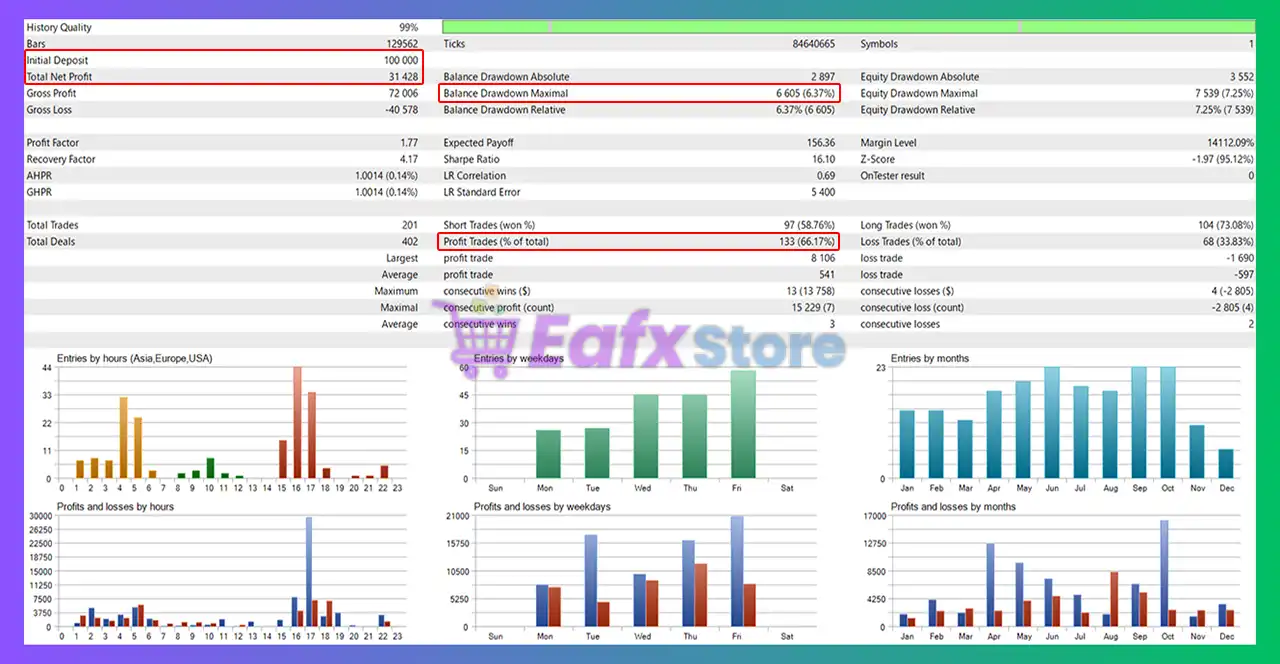
Task: Select the blue hour 17 profit bar
Action: 309,572
